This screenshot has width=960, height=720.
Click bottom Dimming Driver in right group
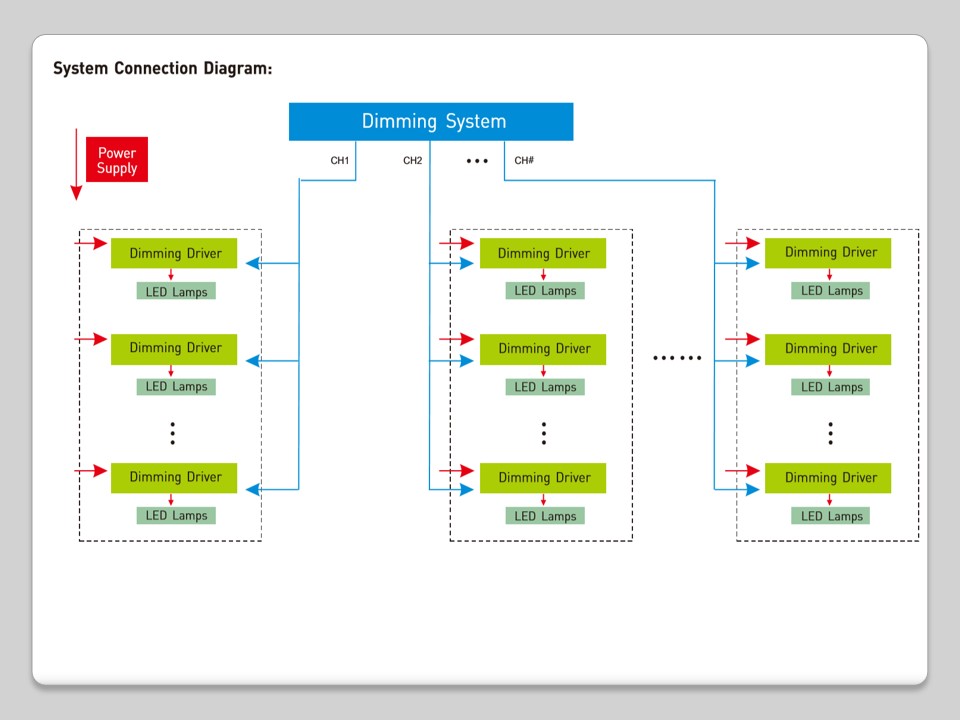click(x=829, y=478)
